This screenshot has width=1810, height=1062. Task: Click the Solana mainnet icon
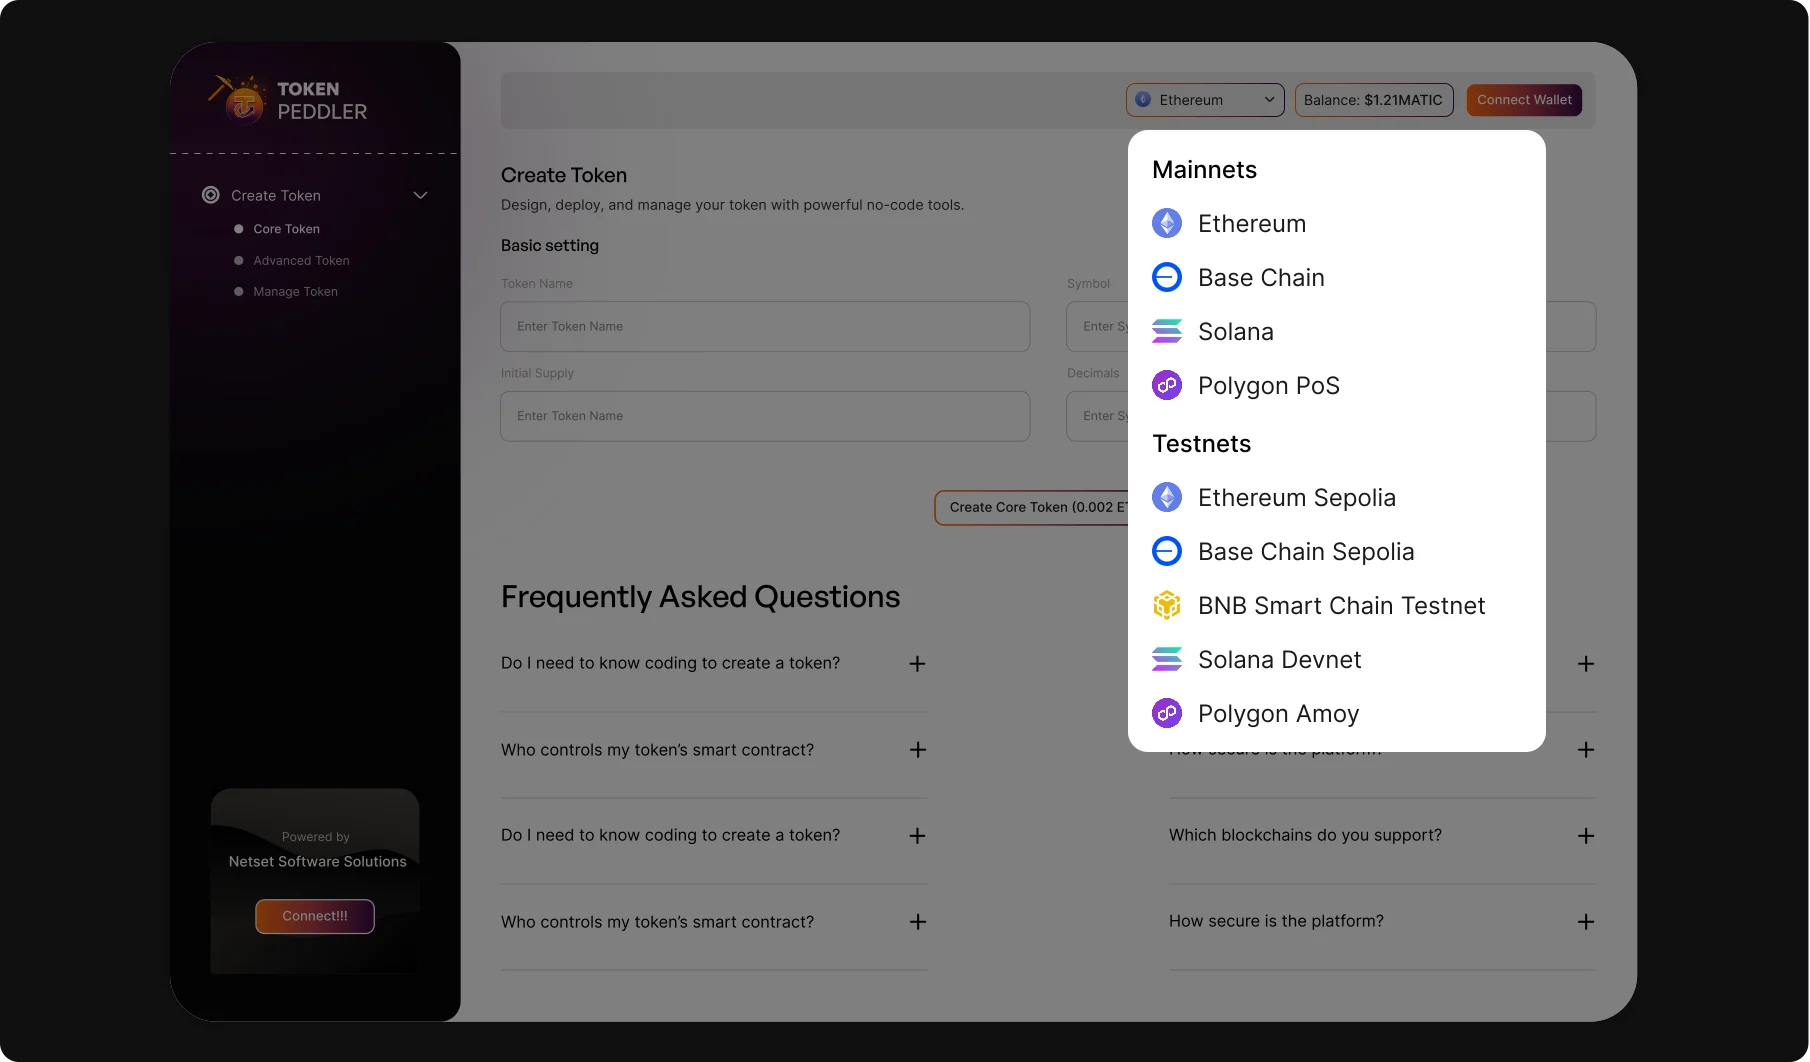[1167, 331]
